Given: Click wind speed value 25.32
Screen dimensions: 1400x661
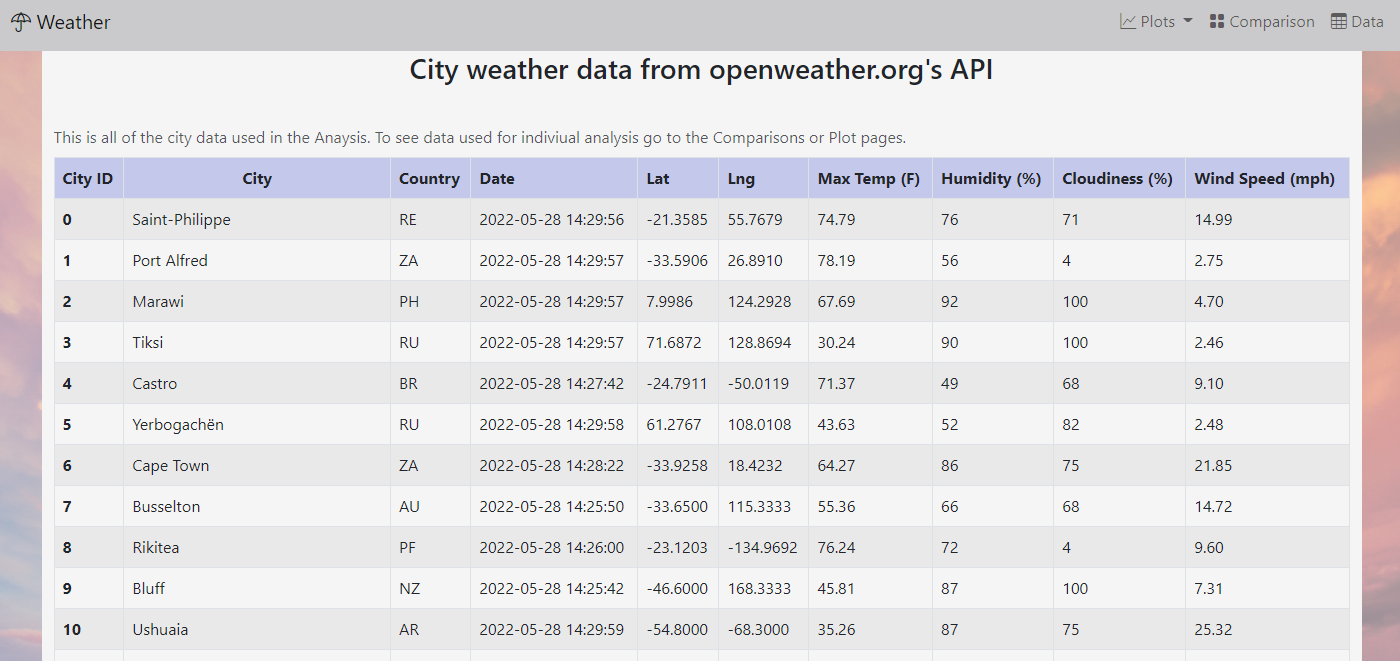Looking at the screenshot, I should 1213,629.
